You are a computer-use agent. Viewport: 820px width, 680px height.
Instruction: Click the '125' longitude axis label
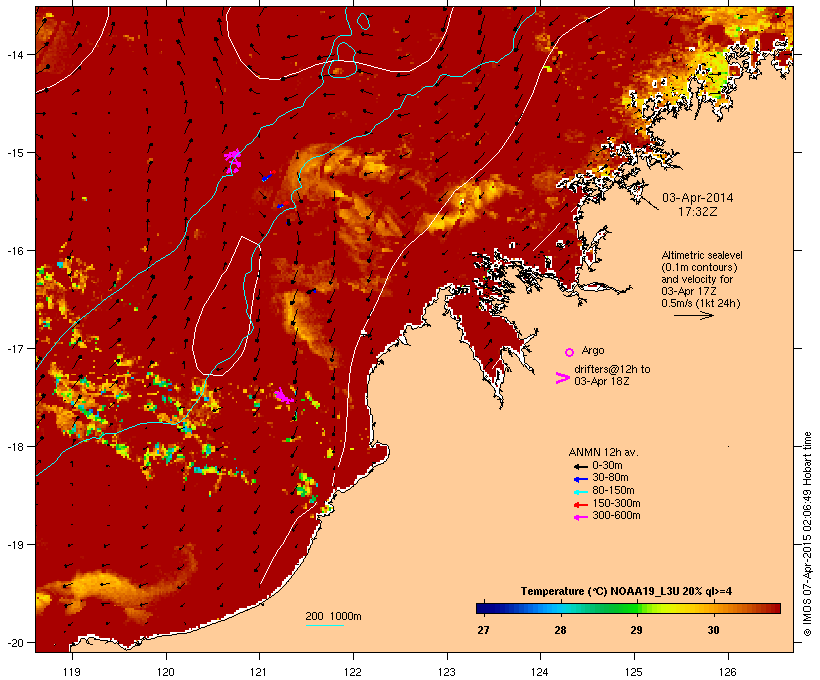click(x=634, y=672)
